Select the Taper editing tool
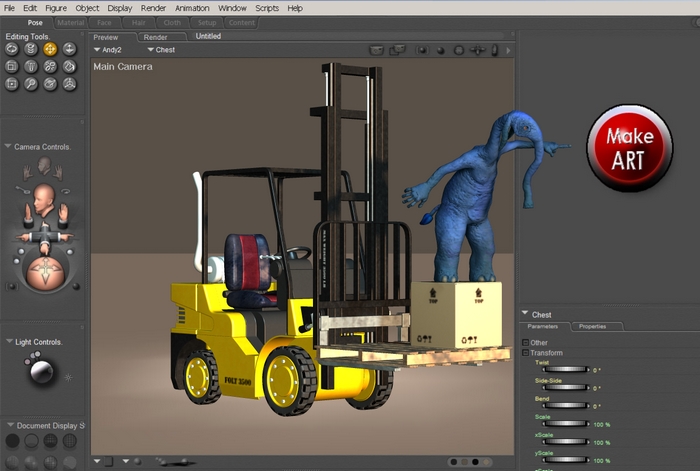The image size is (700, 471). point(31,66)
